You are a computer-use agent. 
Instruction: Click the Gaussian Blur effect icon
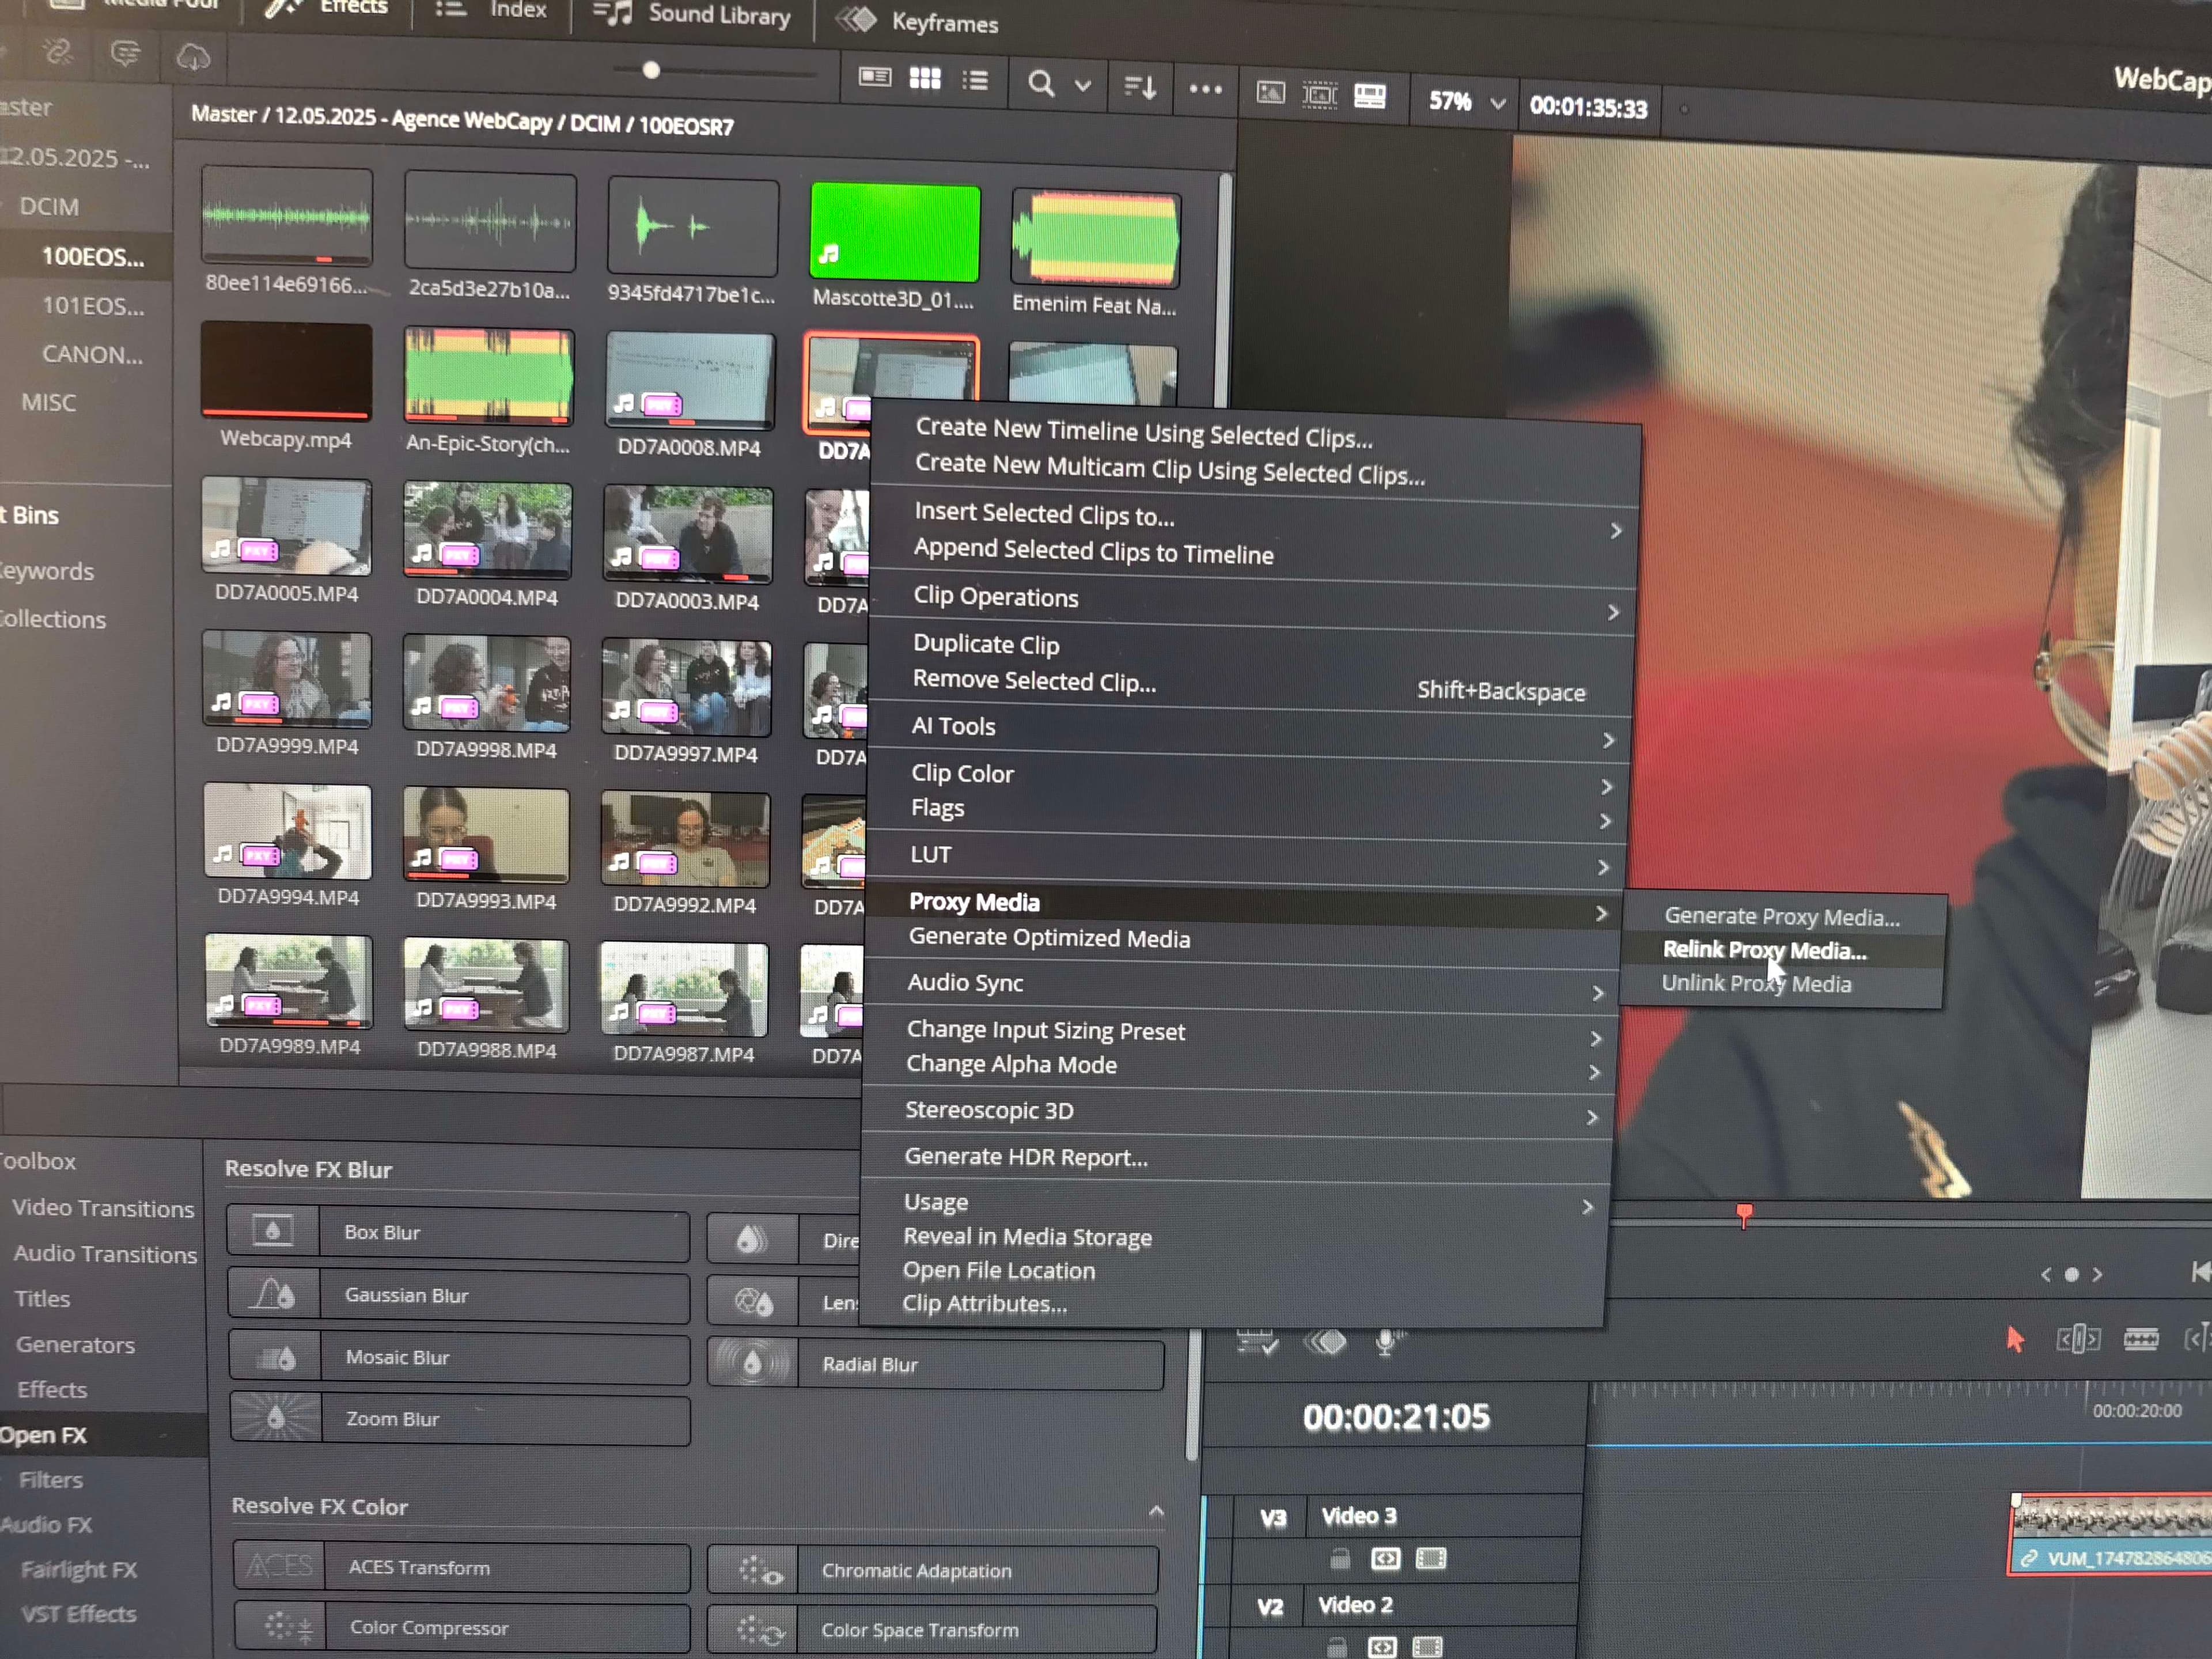[273, 1294]
